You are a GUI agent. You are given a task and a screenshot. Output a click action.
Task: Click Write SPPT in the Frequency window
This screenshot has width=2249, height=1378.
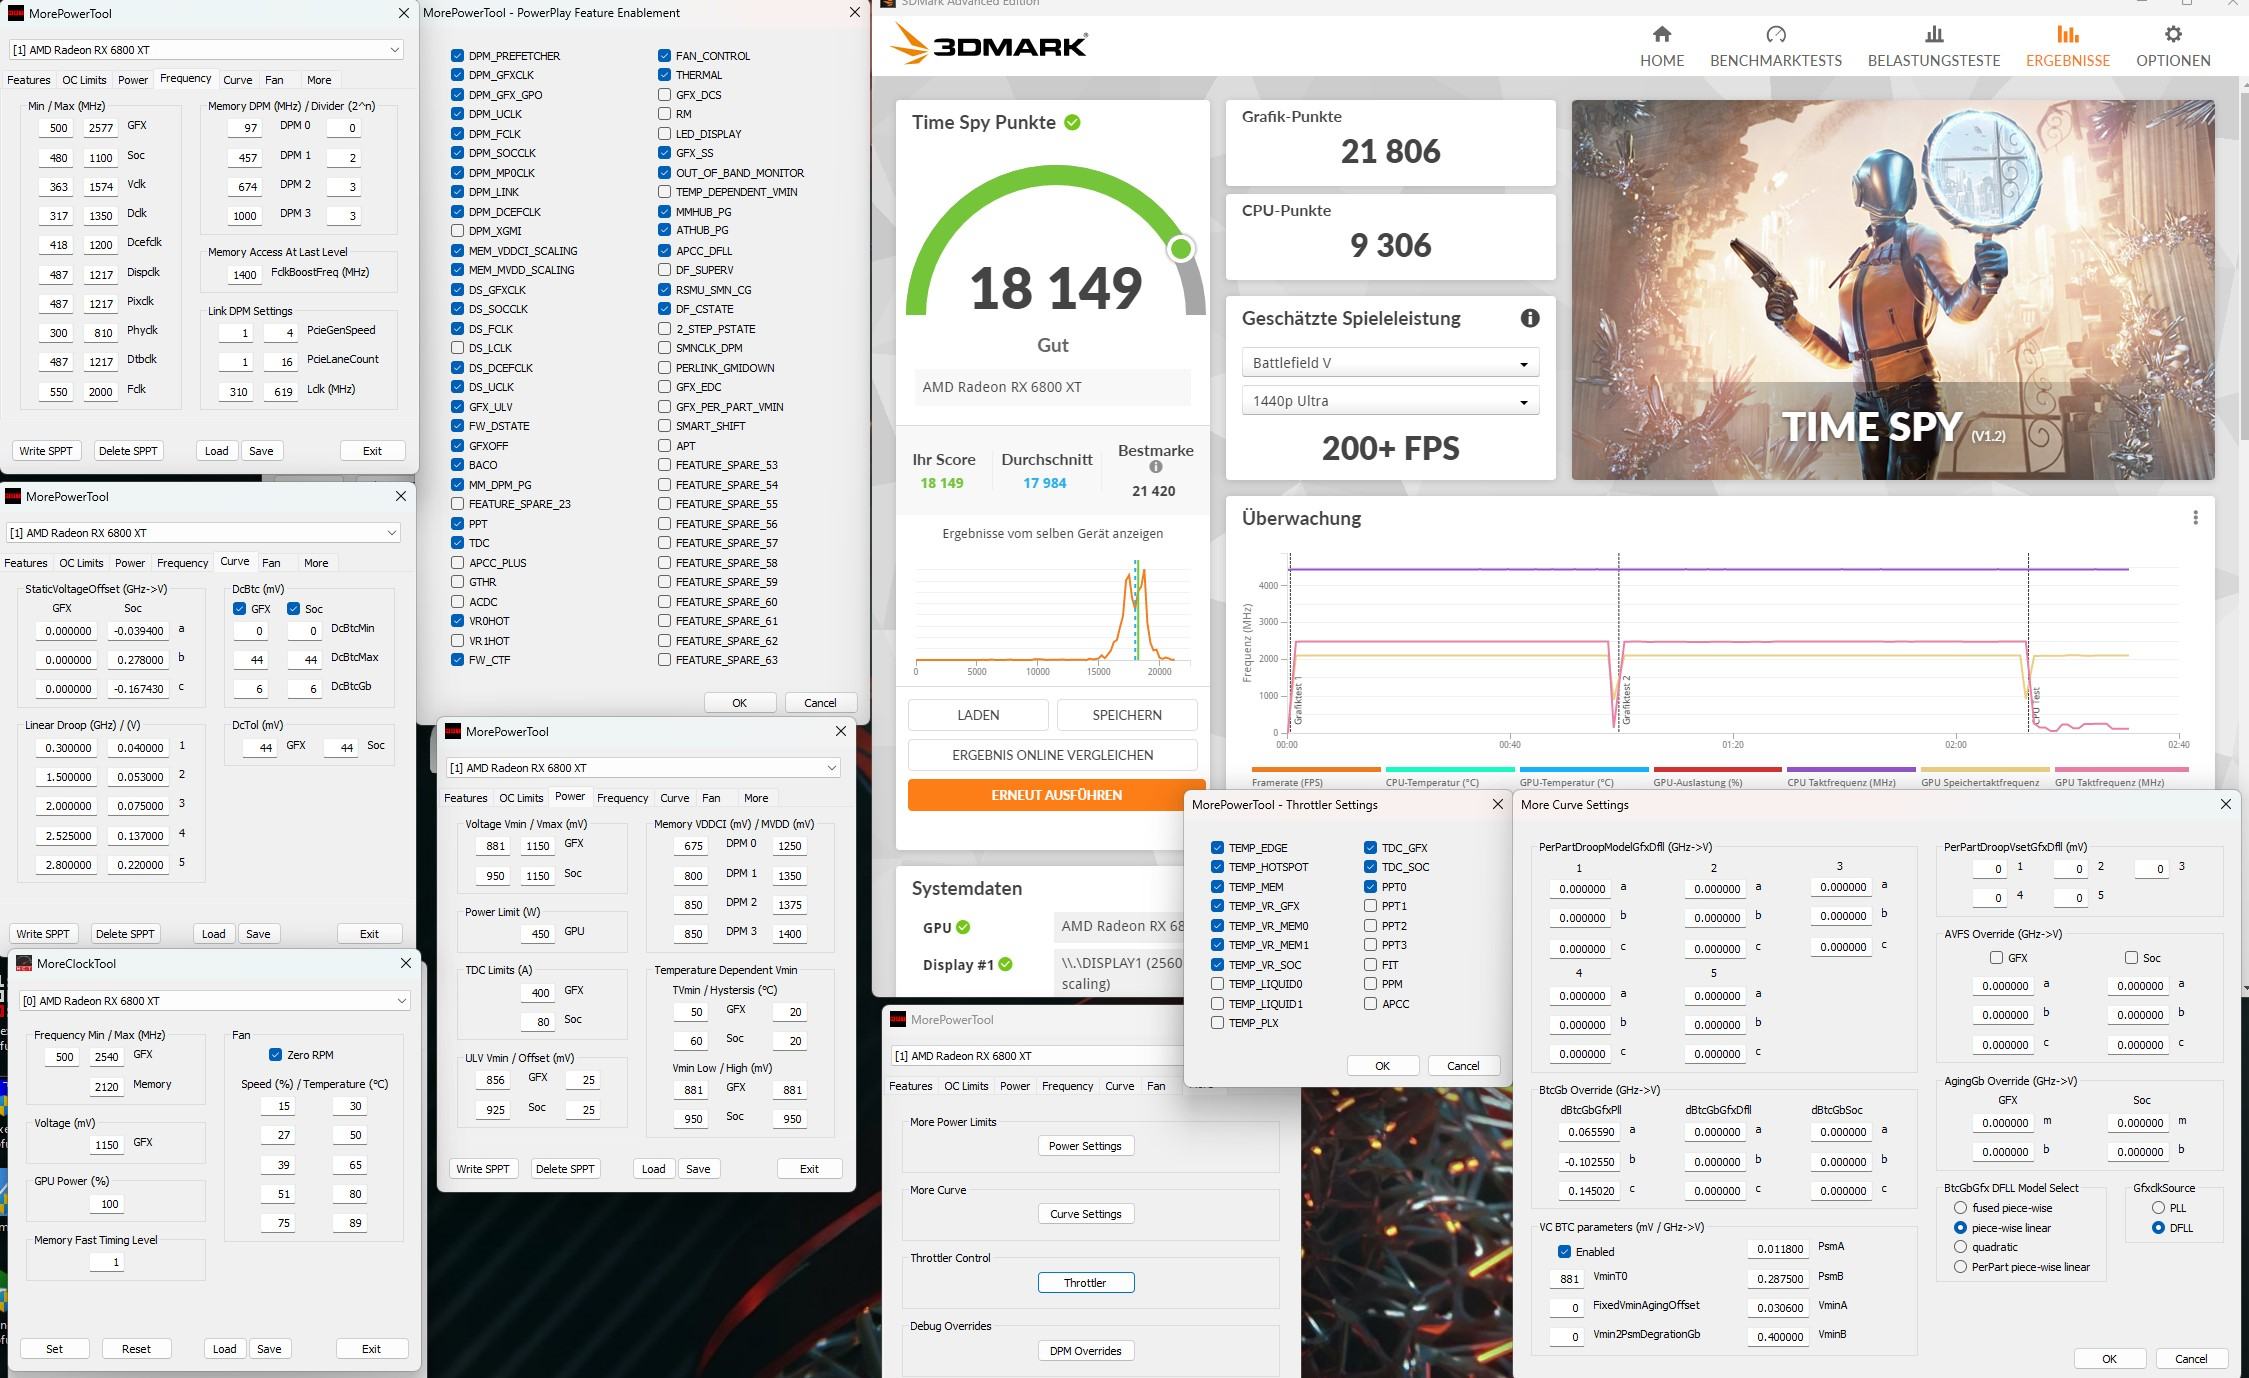(46, 451)
